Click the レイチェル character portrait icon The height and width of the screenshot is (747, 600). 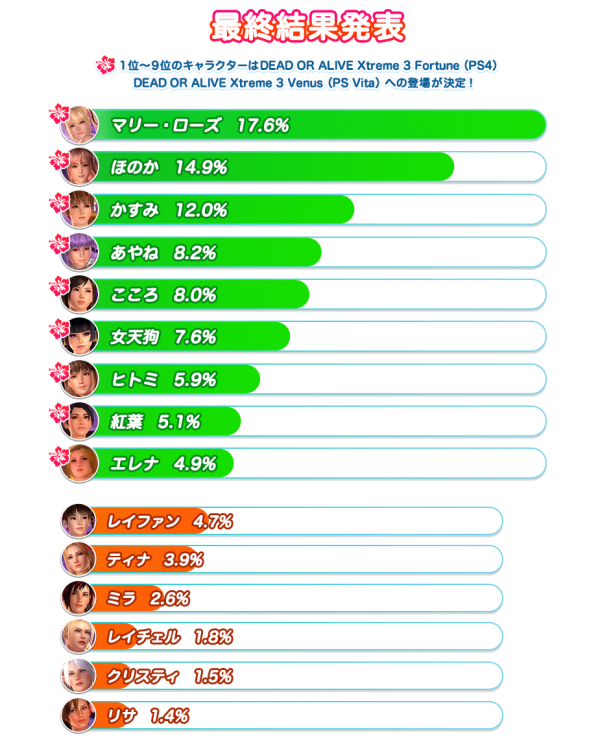click(78, 637)
